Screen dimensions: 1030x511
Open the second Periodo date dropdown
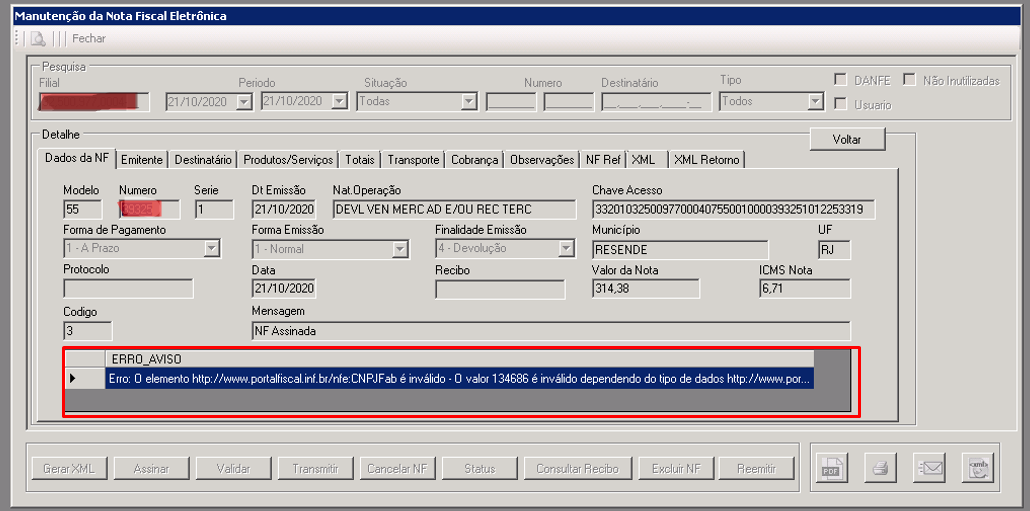point(340,102)
